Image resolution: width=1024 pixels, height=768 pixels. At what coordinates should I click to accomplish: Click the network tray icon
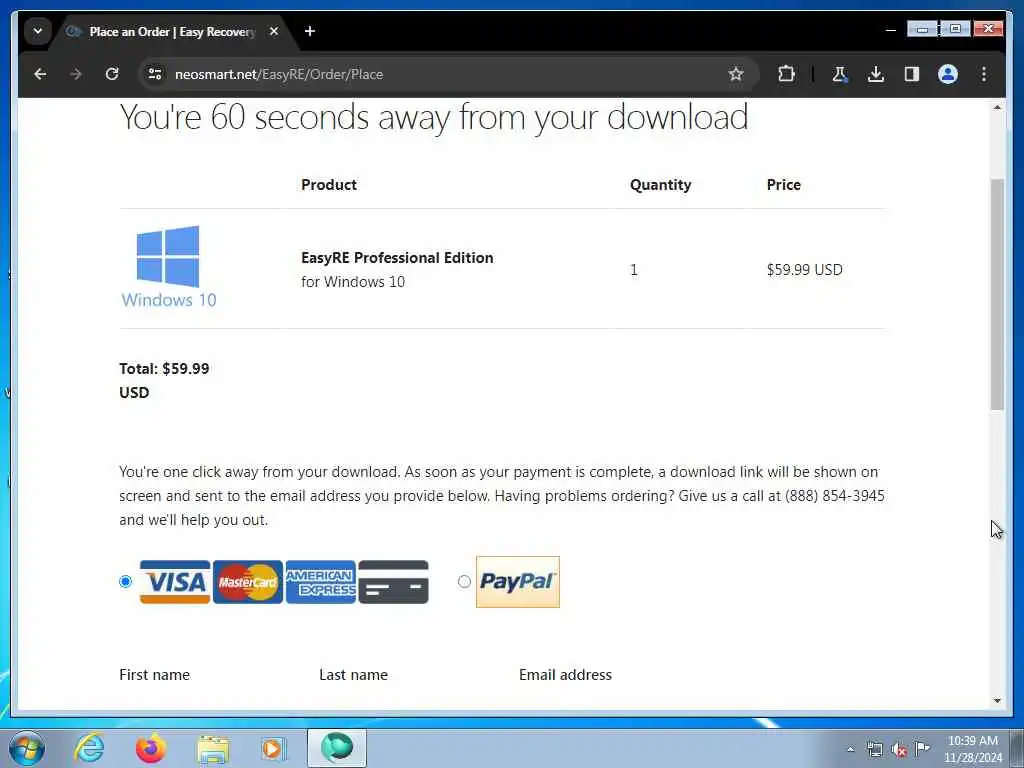(x=874, y=749)
